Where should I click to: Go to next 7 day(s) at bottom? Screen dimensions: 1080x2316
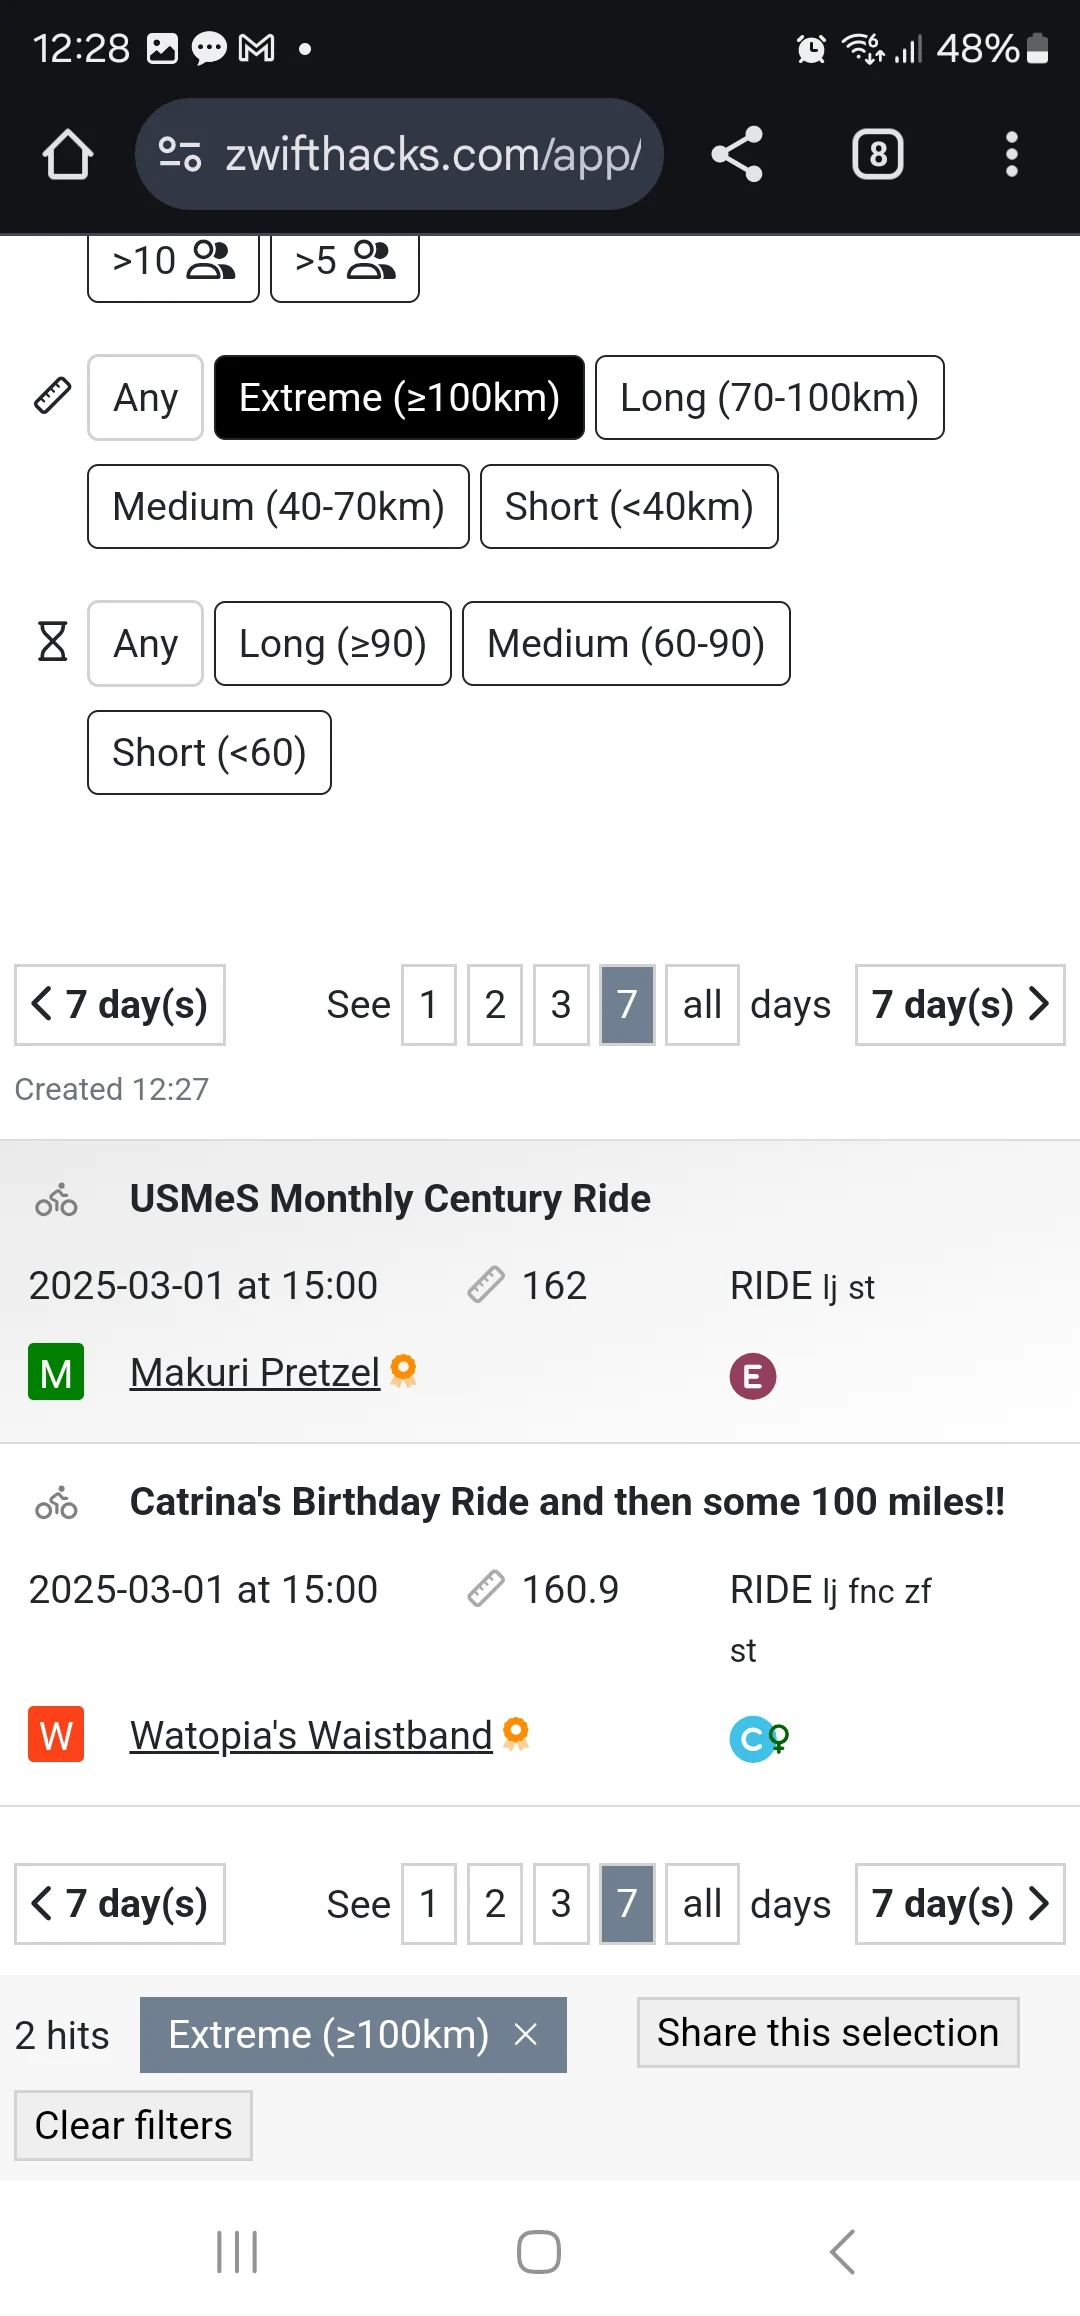tap(960, 1904)
